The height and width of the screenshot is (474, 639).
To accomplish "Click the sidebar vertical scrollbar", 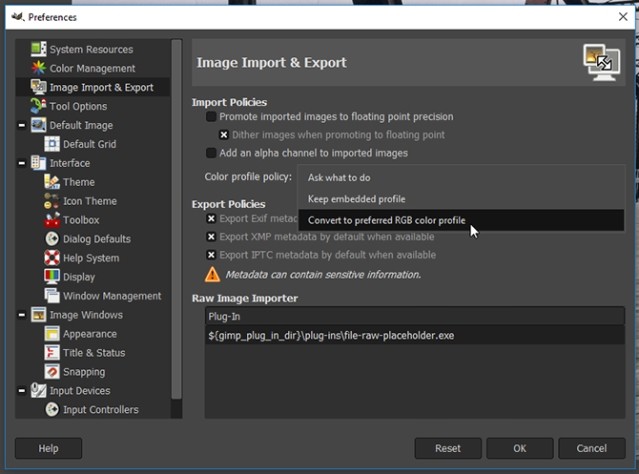I will click(x=177, y=200).
